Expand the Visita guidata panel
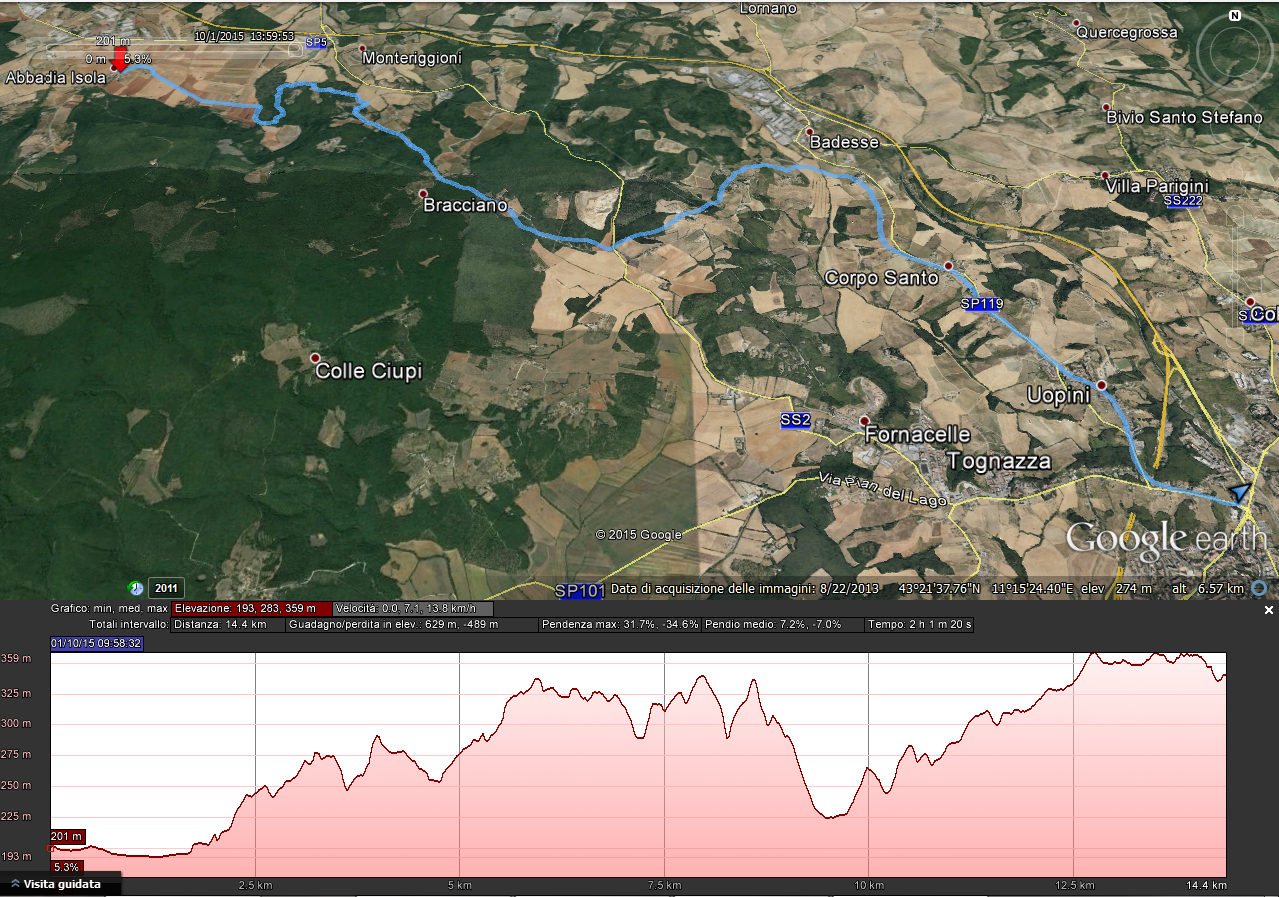The width and height of the screenshot is (1279, 897). pyautogui.click(x=60, y=884)
